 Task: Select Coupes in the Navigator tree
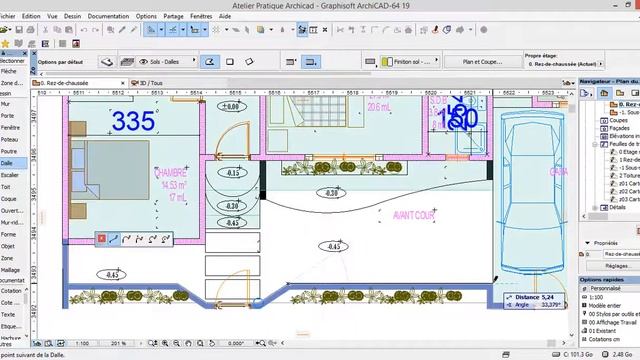click(x=618, y=120)
